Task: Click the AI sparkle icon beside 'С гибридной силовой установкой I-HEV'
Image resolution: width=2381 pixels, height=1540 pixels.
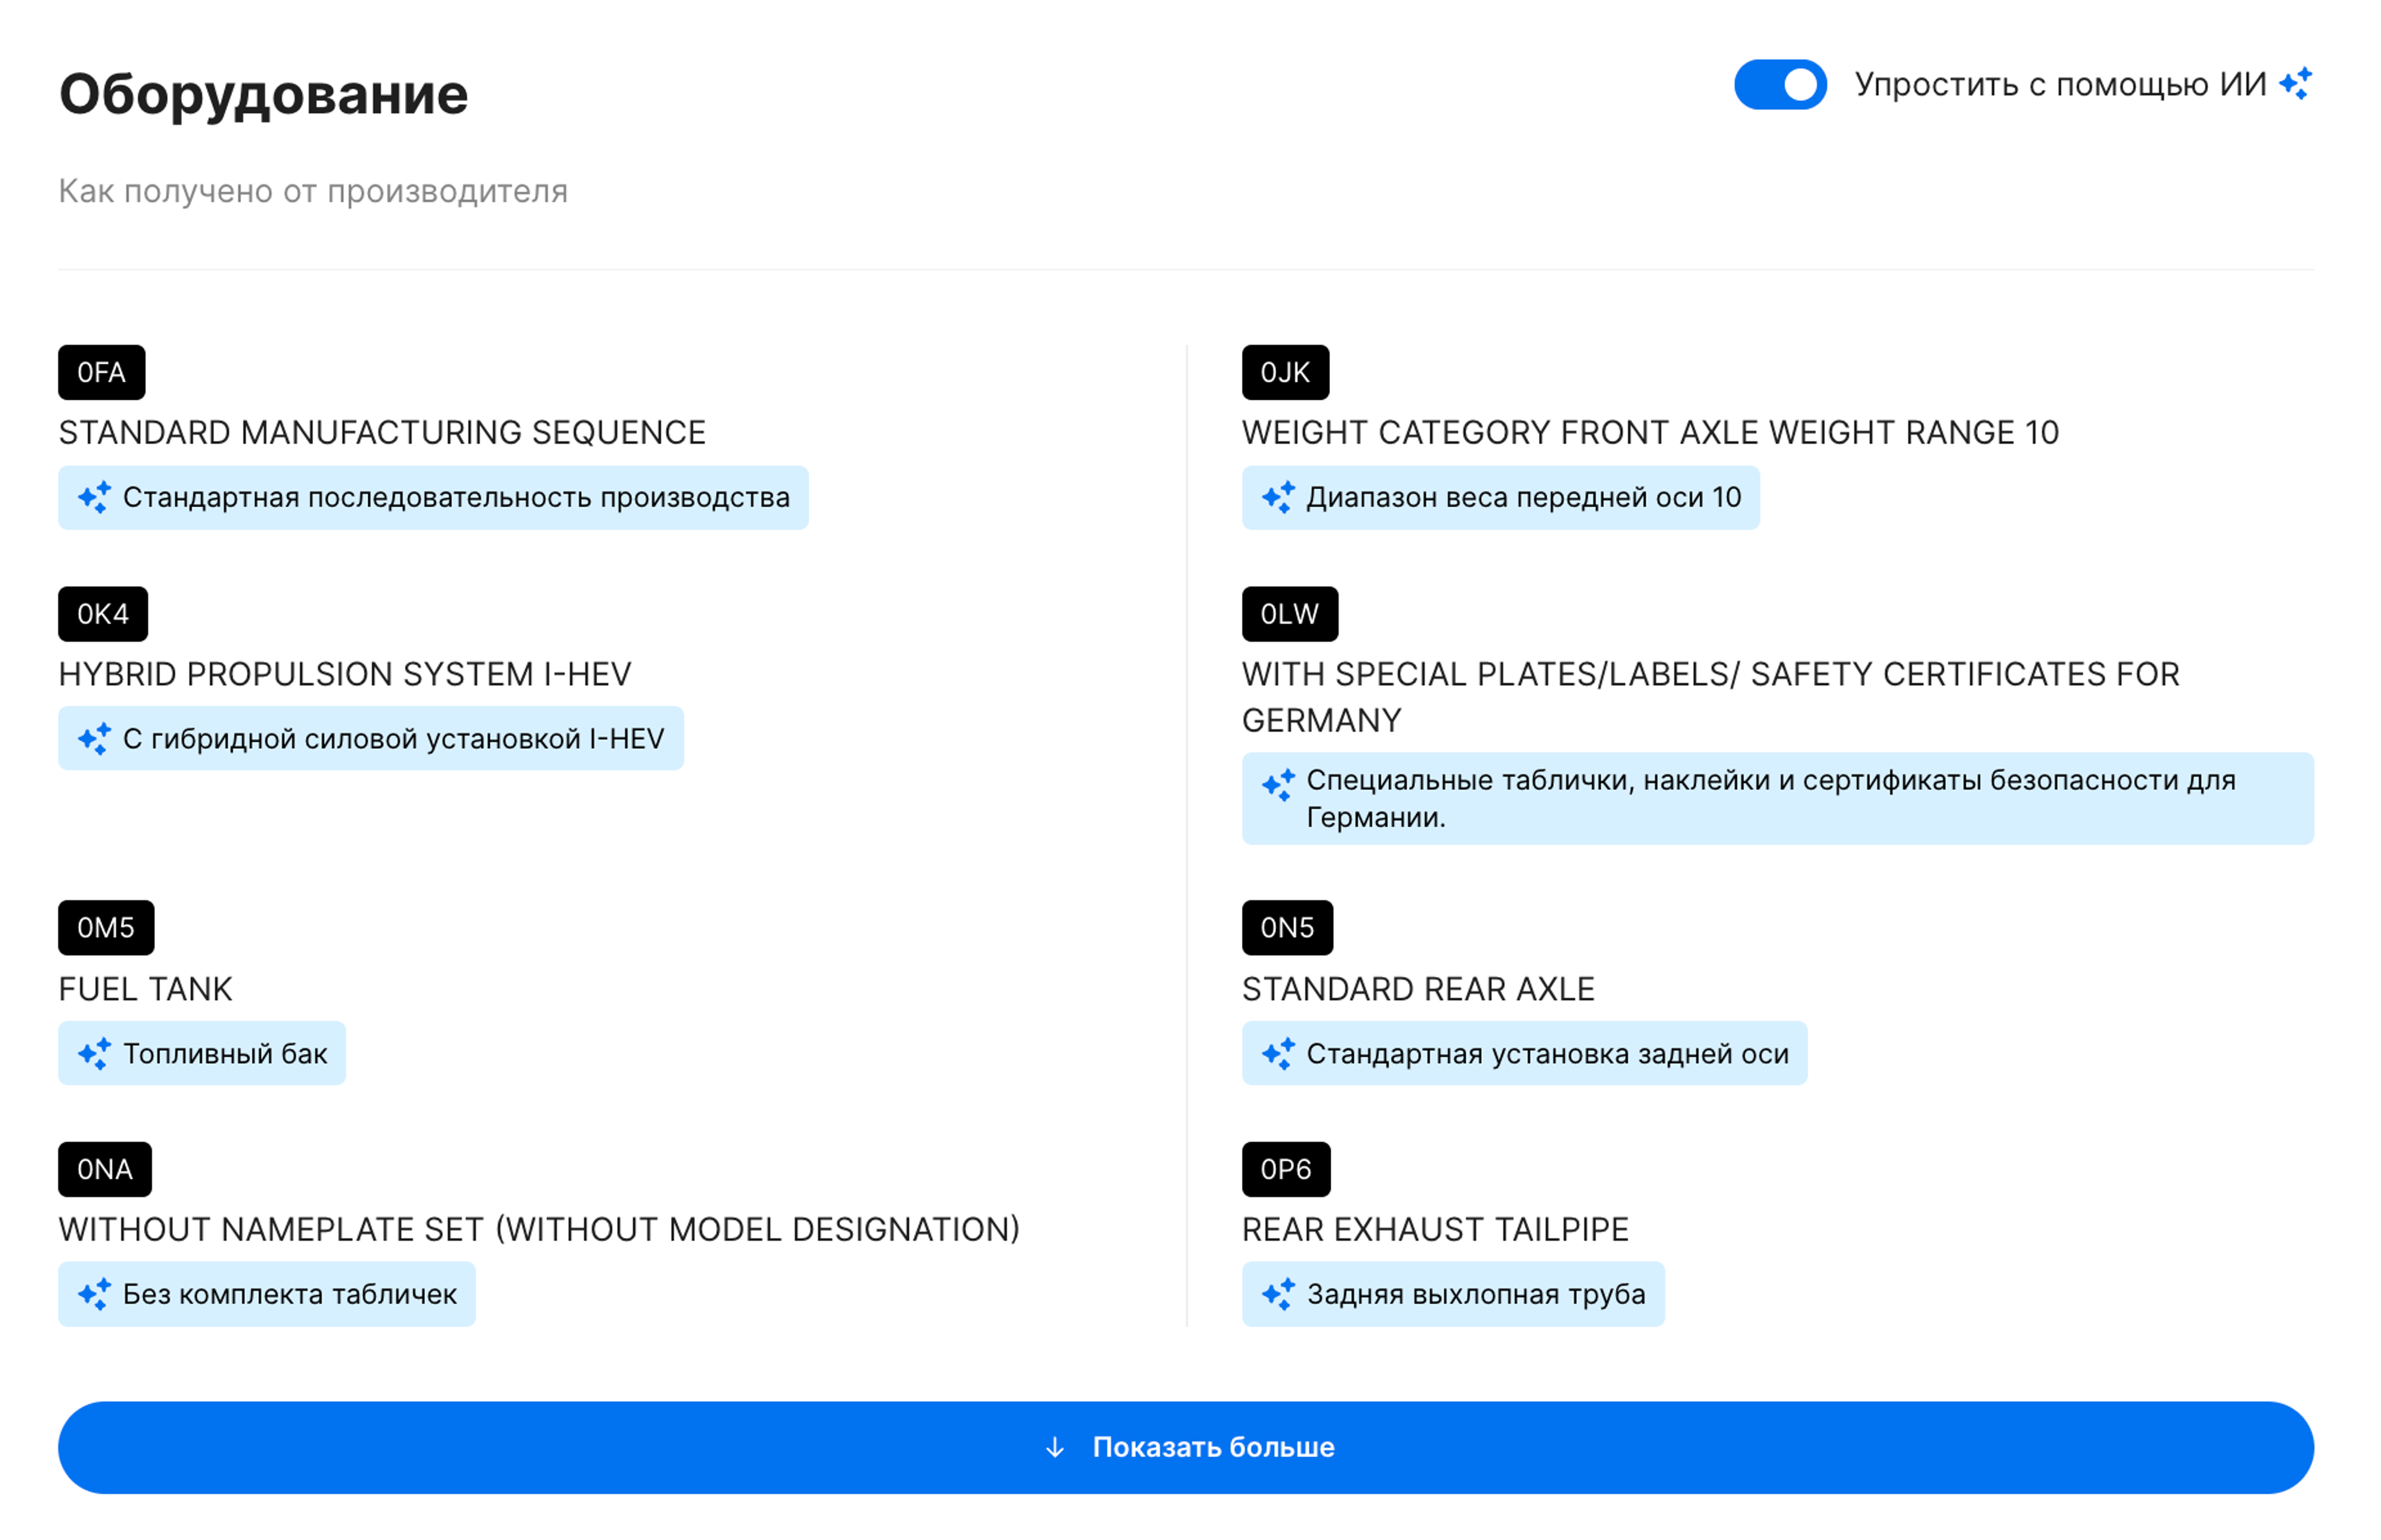Action: click(x=94, y=738)
